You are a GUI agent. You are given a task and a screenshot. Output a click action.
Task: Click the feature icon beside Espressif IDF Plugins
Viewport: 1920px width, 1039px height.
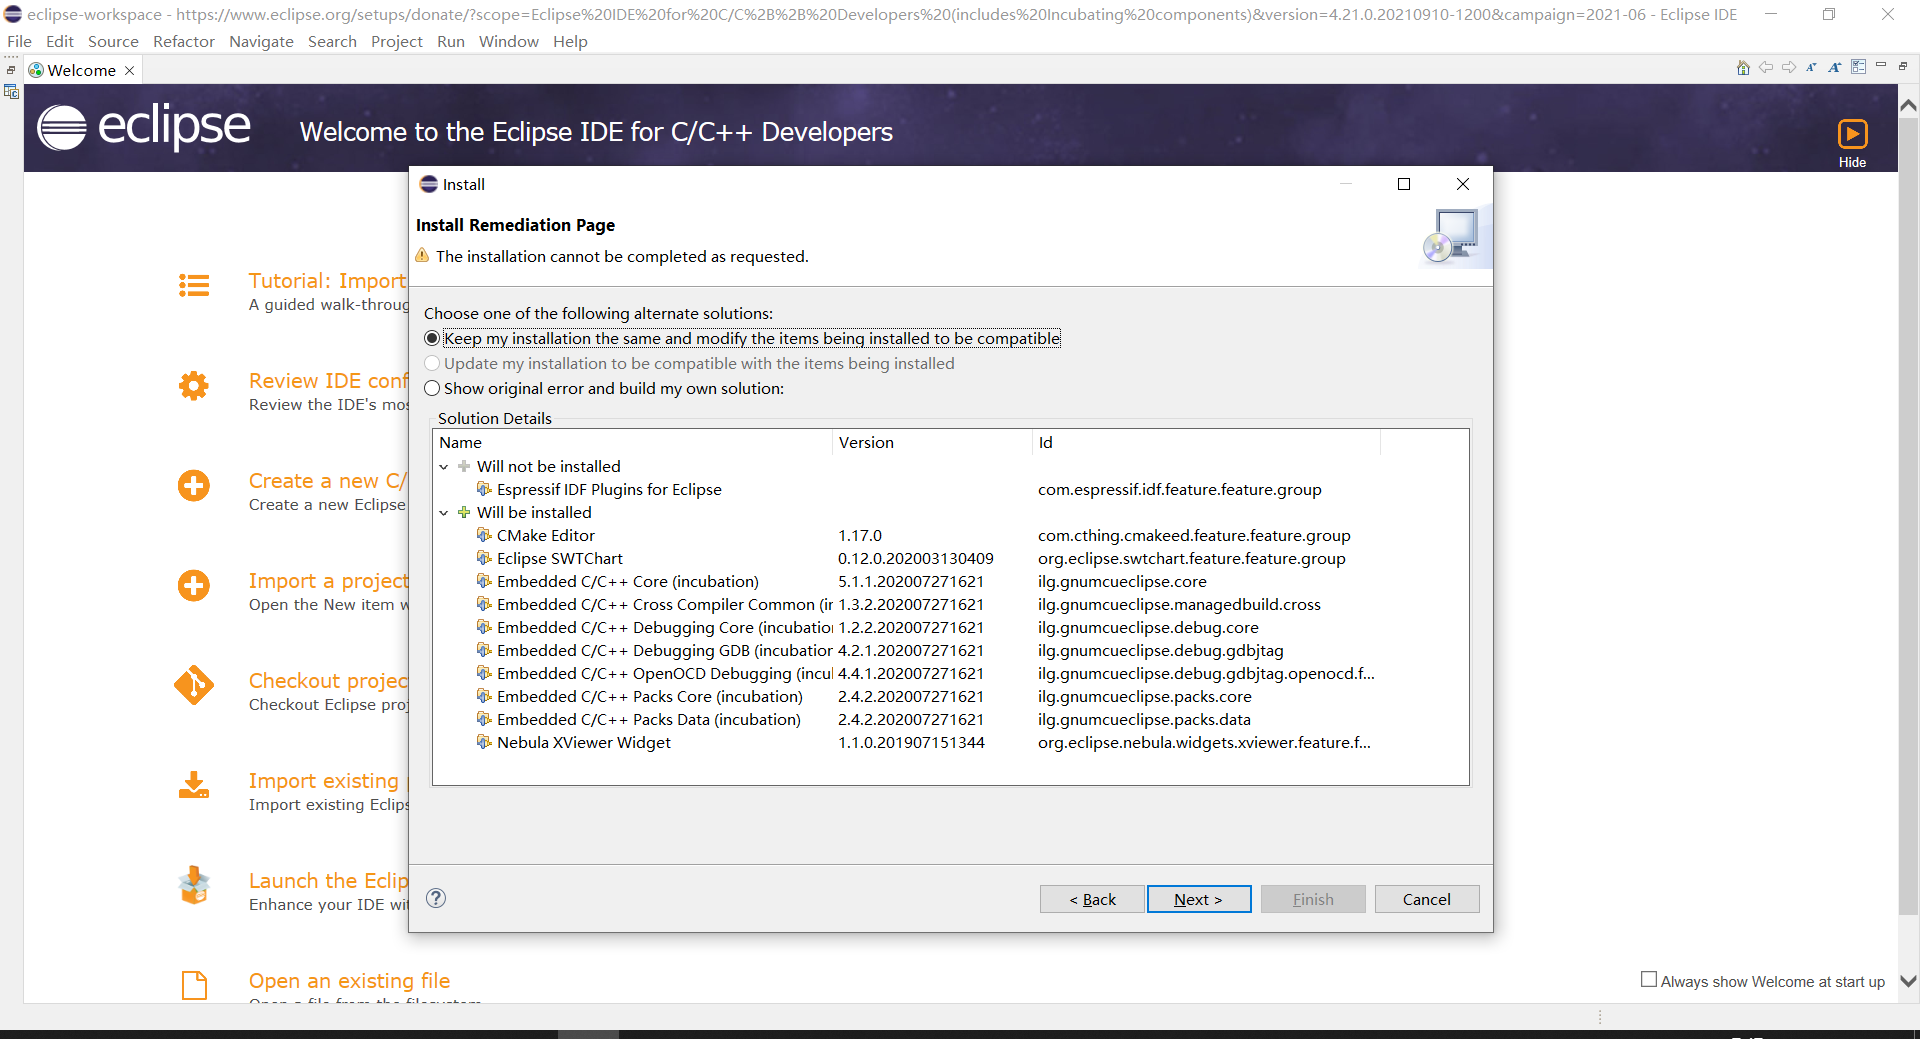pyautogui.click(x=484, y=489)
